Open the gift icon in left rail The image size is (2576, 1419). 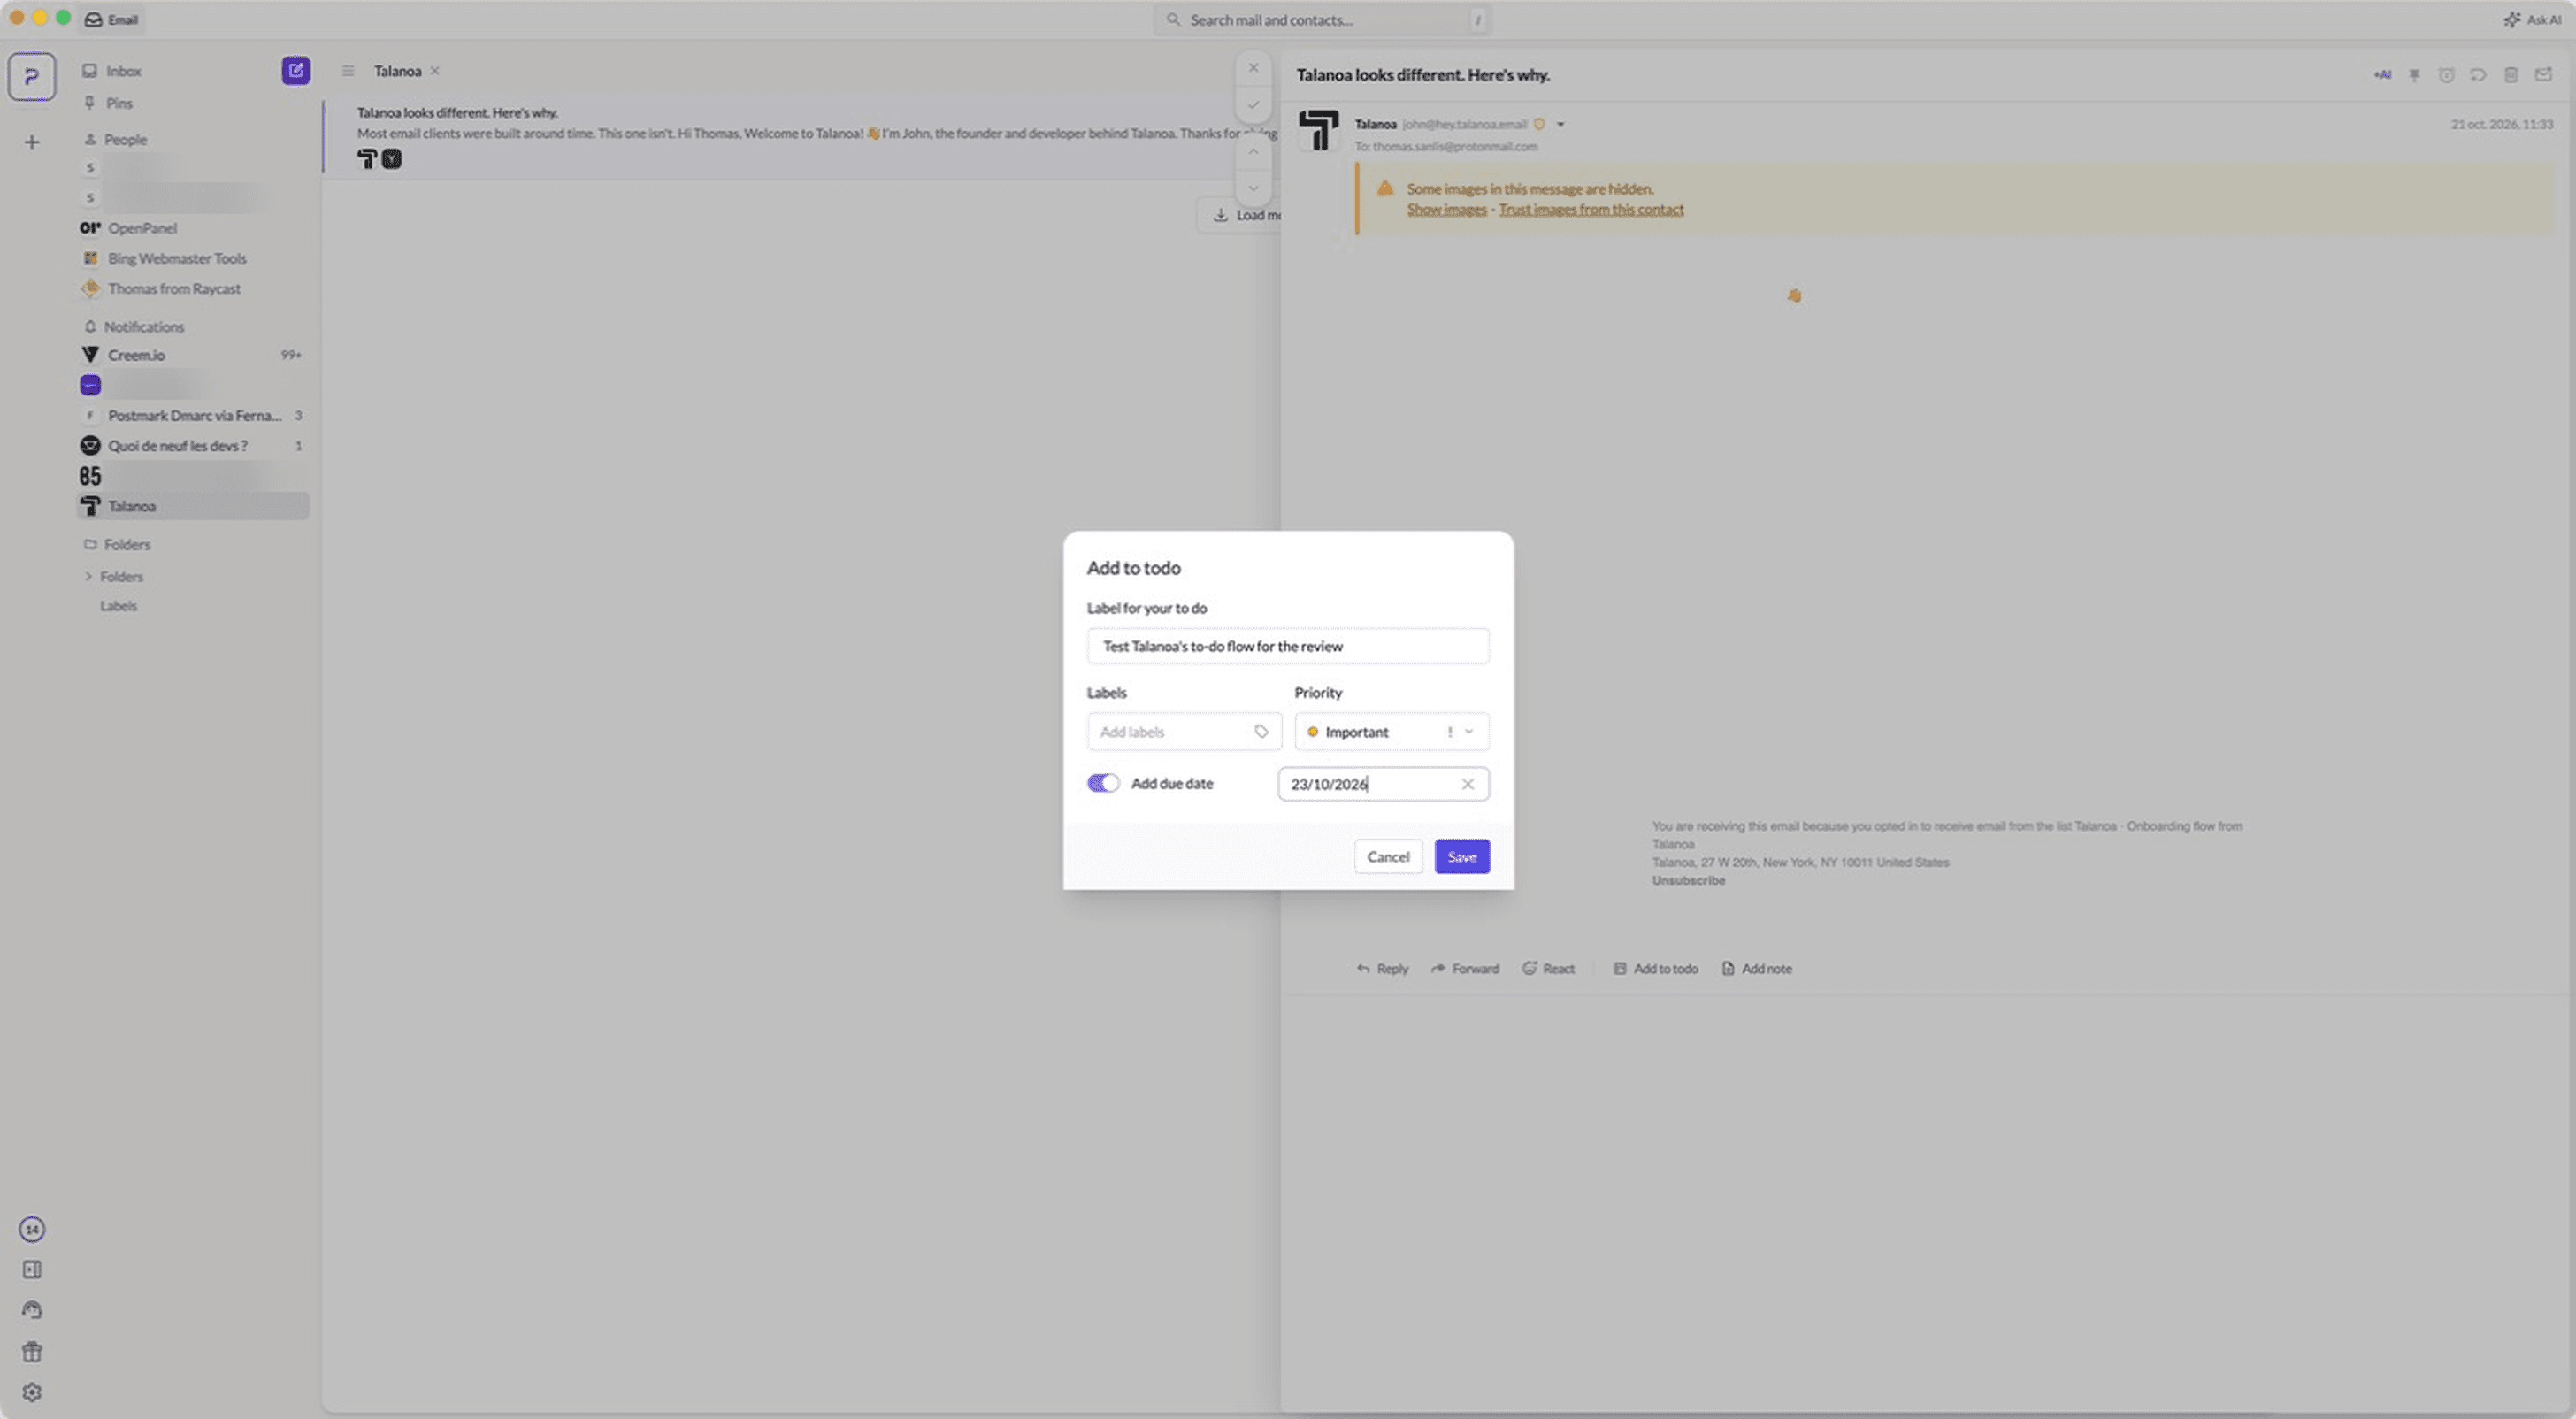click(32, 1352)
